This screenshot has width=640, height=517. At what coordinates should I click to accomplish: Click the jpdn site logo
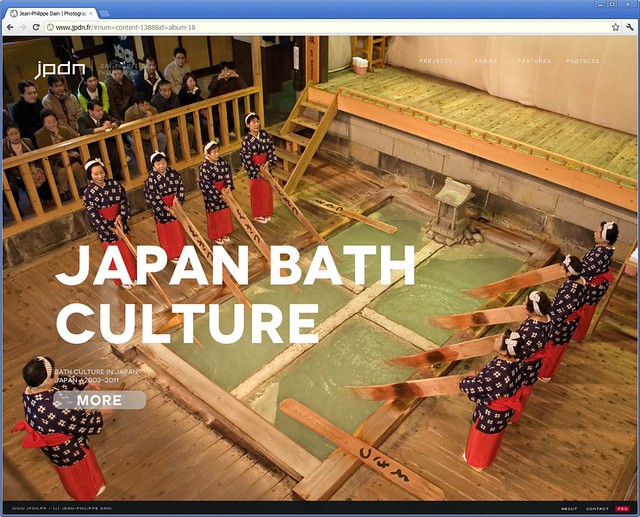pyautogui.click(x=60, y=69)
